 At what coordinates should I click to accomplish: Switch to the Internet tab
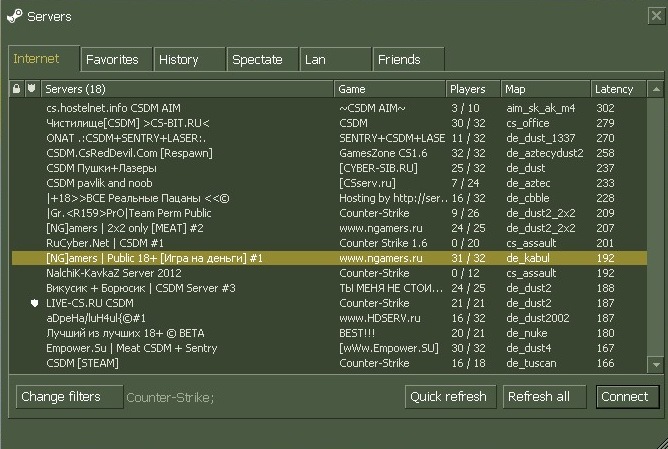(x=44, y=59)
